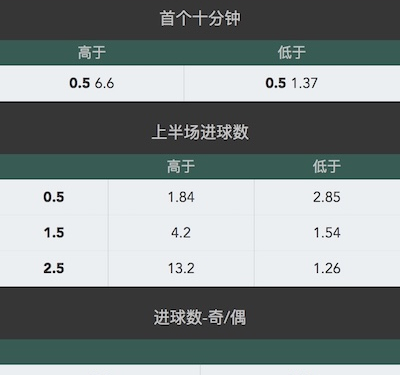The width and height of the screenshot is (400, 375).
Task: Pick 高于 0.5 first-half goals at 1.84
Action: pos(181,197)
